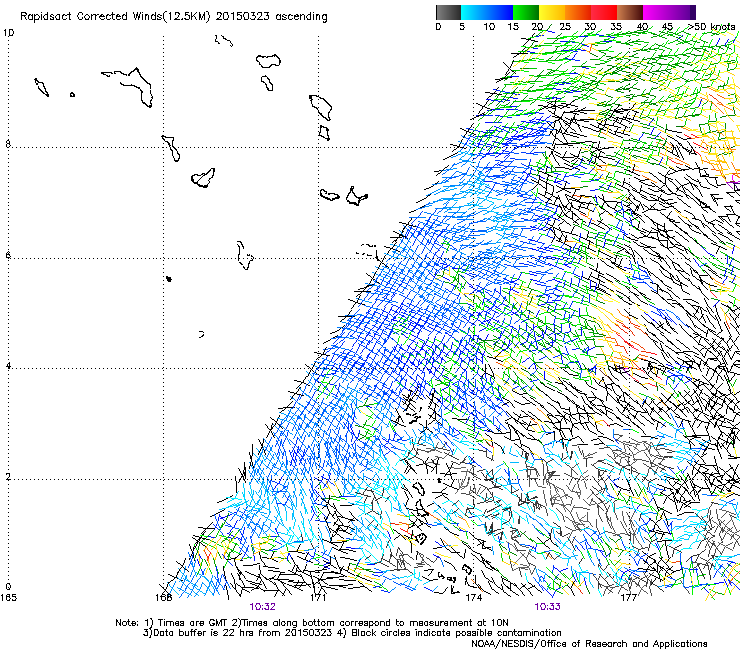The height and width of the screenshot is (650, 740).
Task: Click the longitude label 177
Action: click(628, 598)
